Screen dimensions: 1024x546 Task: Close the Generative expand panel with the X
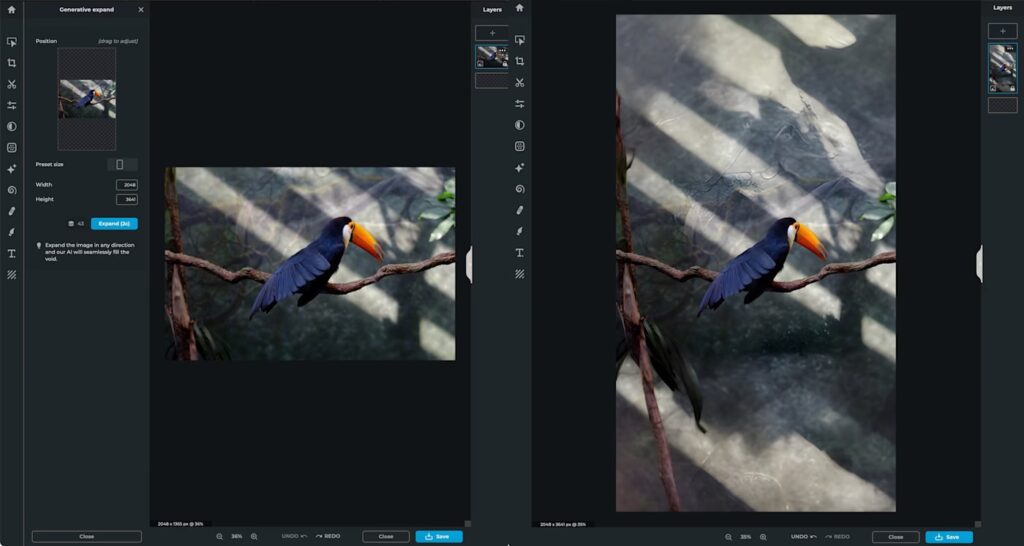[x=140, y=9]
